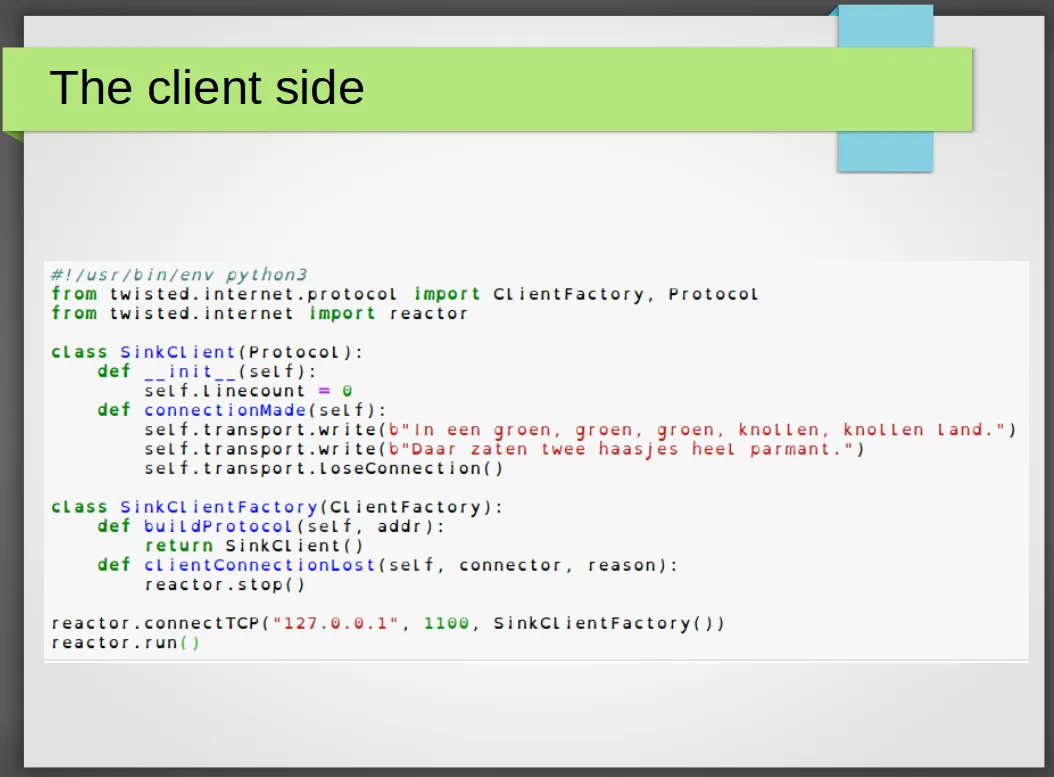Click the "reactor.stop()" line

225,585
